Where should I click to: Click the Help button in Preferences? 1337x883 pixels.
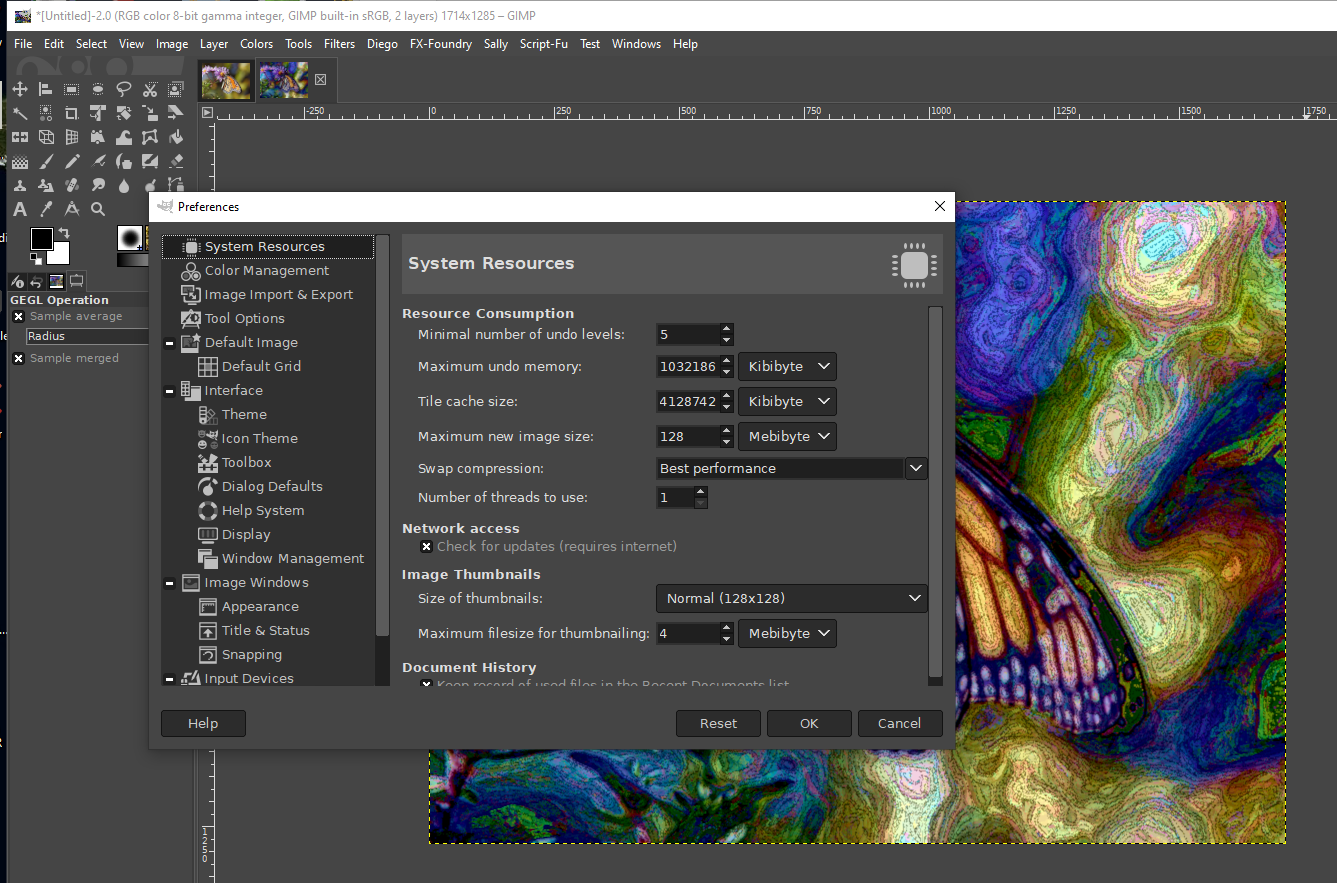(x=203, y=724)
